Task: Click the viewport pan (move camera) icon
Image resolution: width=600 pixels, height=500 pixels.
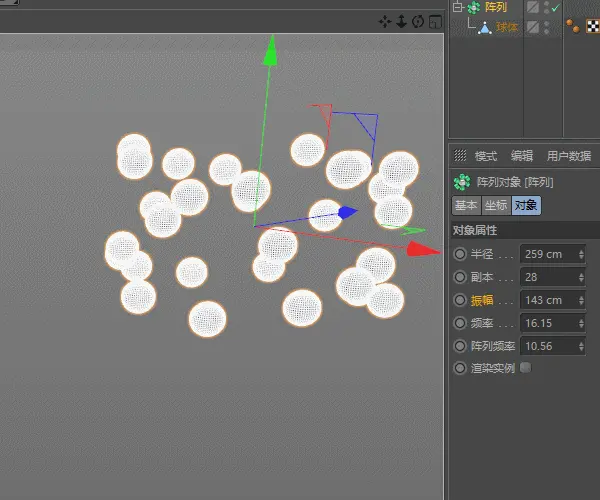Action: pyautogui.click(x=385, y=21)
